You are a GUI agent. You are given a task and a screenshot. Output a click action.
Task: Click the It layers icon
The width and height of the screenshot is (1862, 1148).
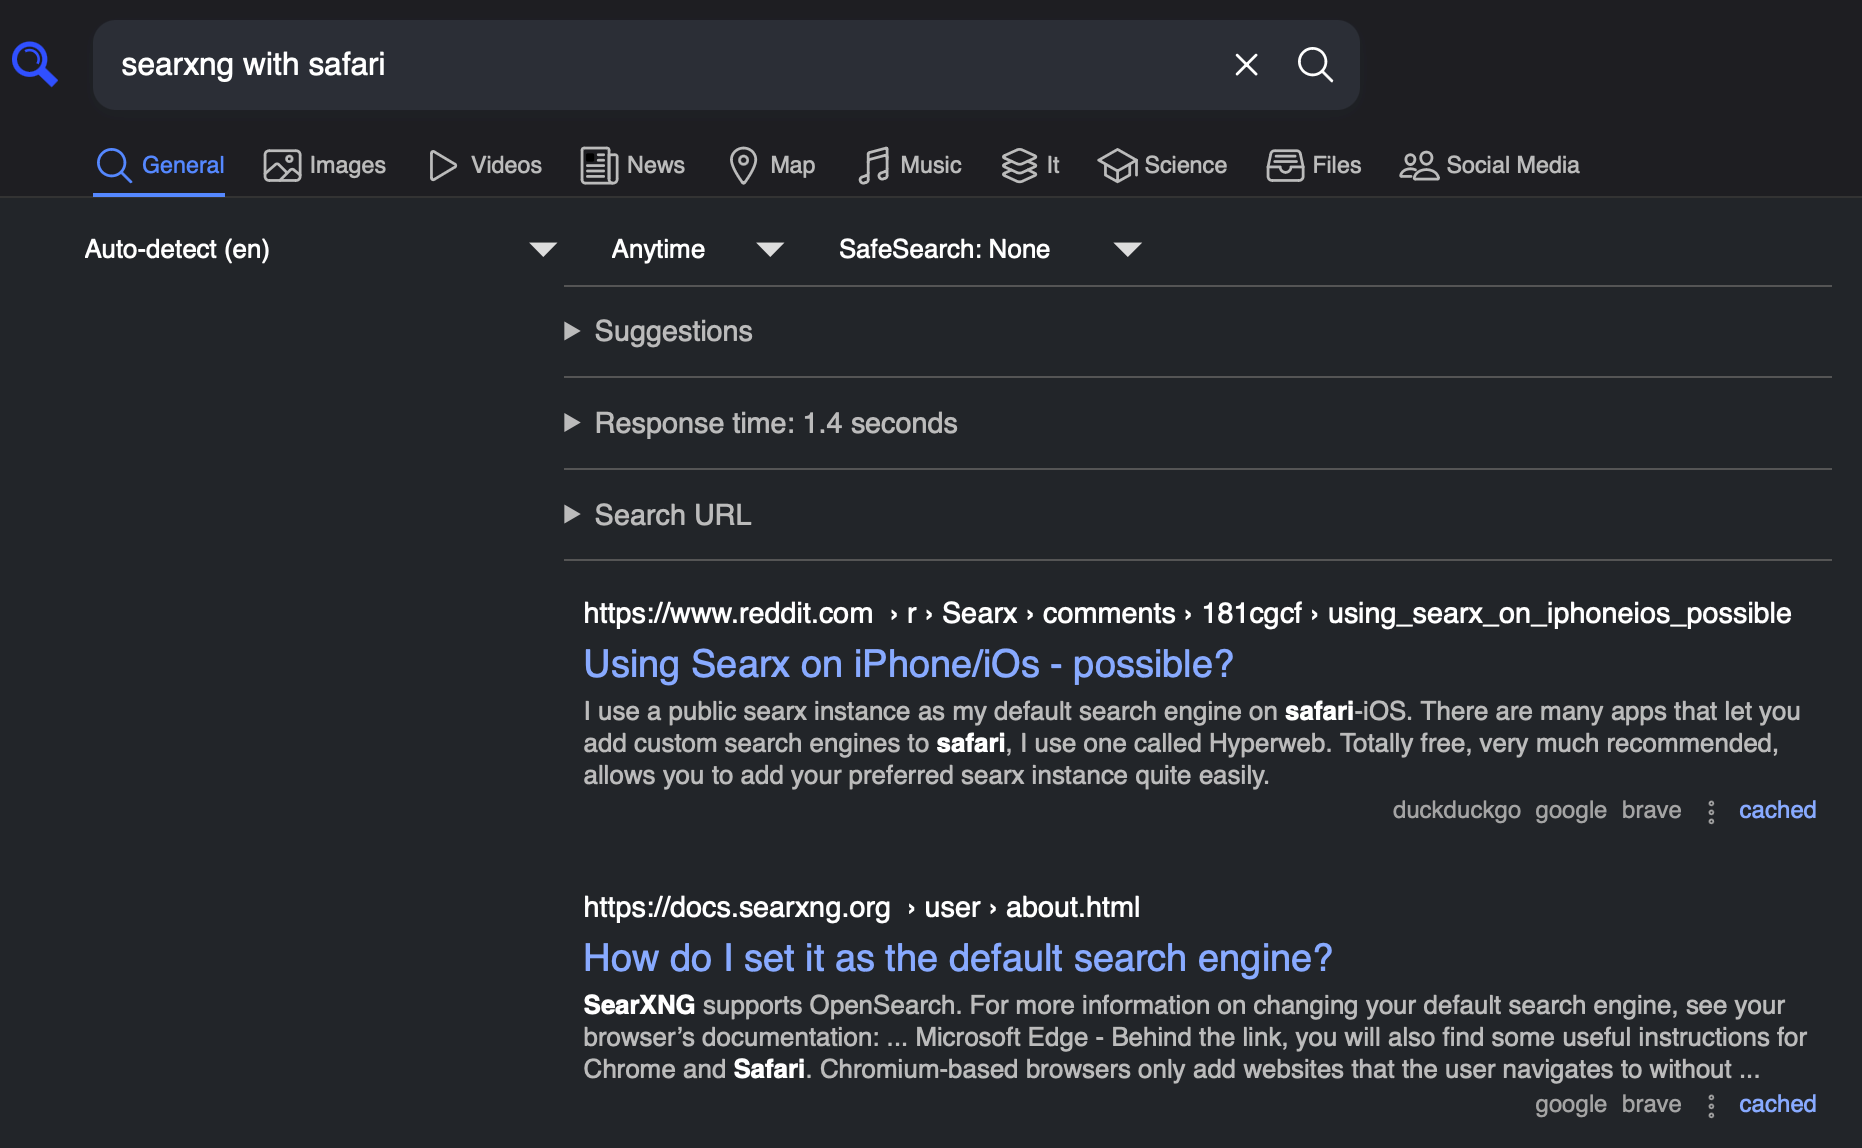click(x=1019, y=165)
